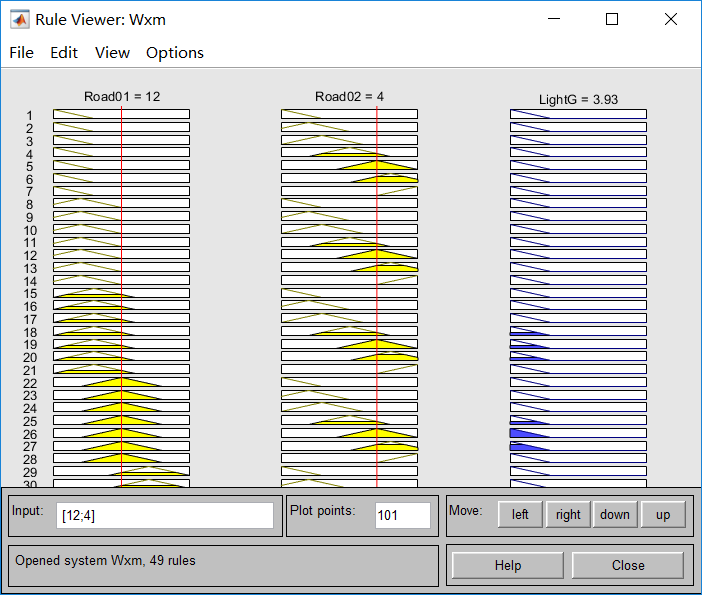Screen dimensions: 702x595
Task: Move the plots up
Action: [663, 514]
